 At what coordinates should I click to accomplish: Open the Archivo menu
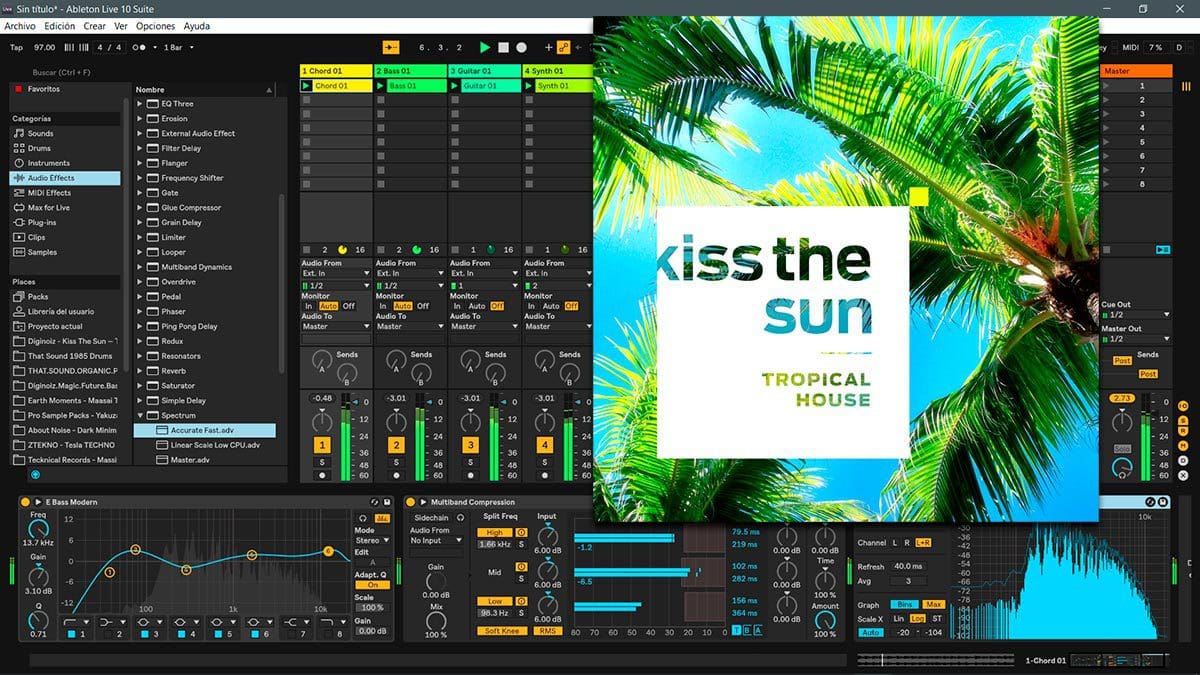[x=20, y=26]
